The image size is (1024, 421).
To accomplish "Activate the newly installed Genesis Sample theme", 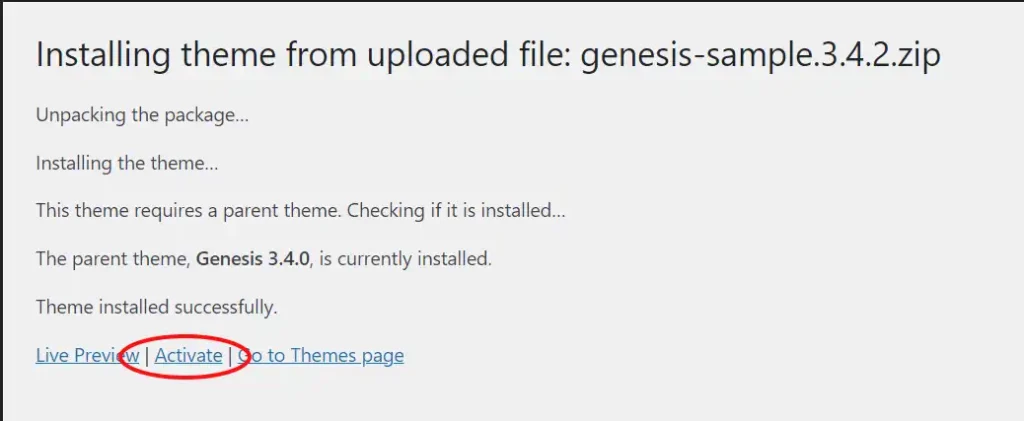I will coord(188,355).
